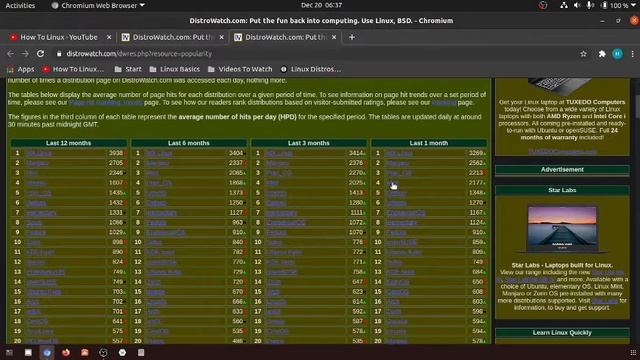Open rank 7 distribution in Last 1 month
640x360 pixels.
(x=406, y=213)
